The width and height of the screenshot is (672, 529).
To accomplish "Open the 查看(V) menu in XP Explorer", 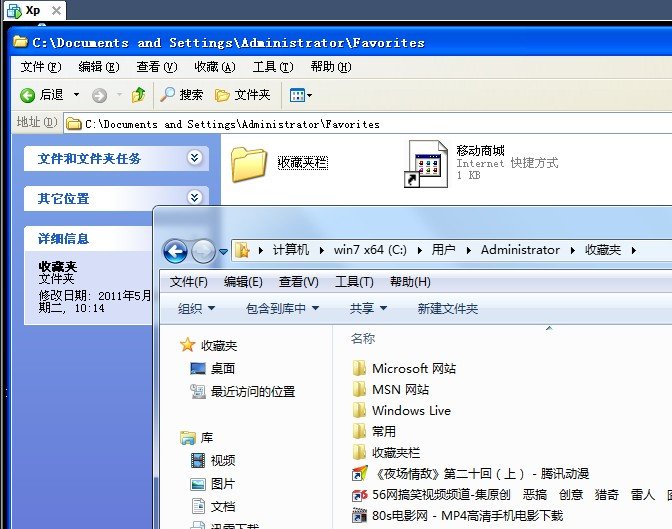I will (156, 67).
